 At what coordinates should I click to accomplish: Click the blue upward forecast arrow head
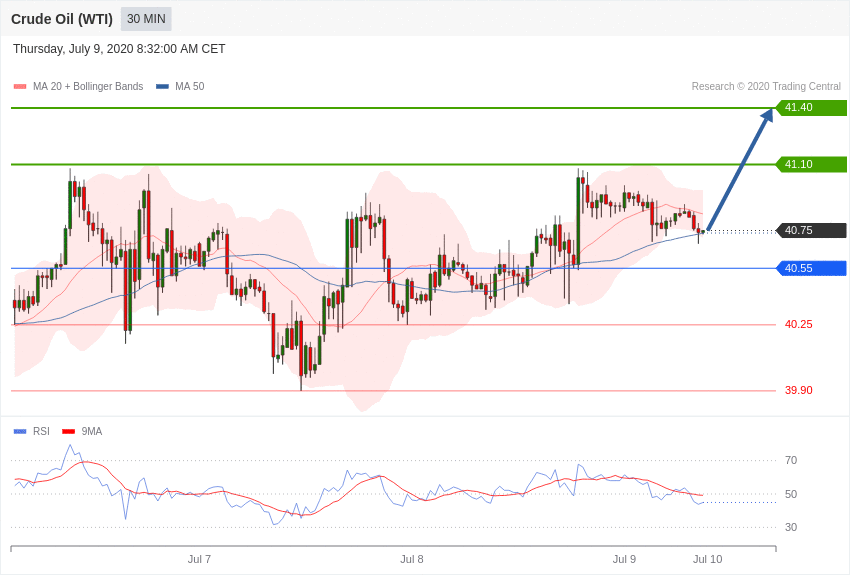coord(767,115)
